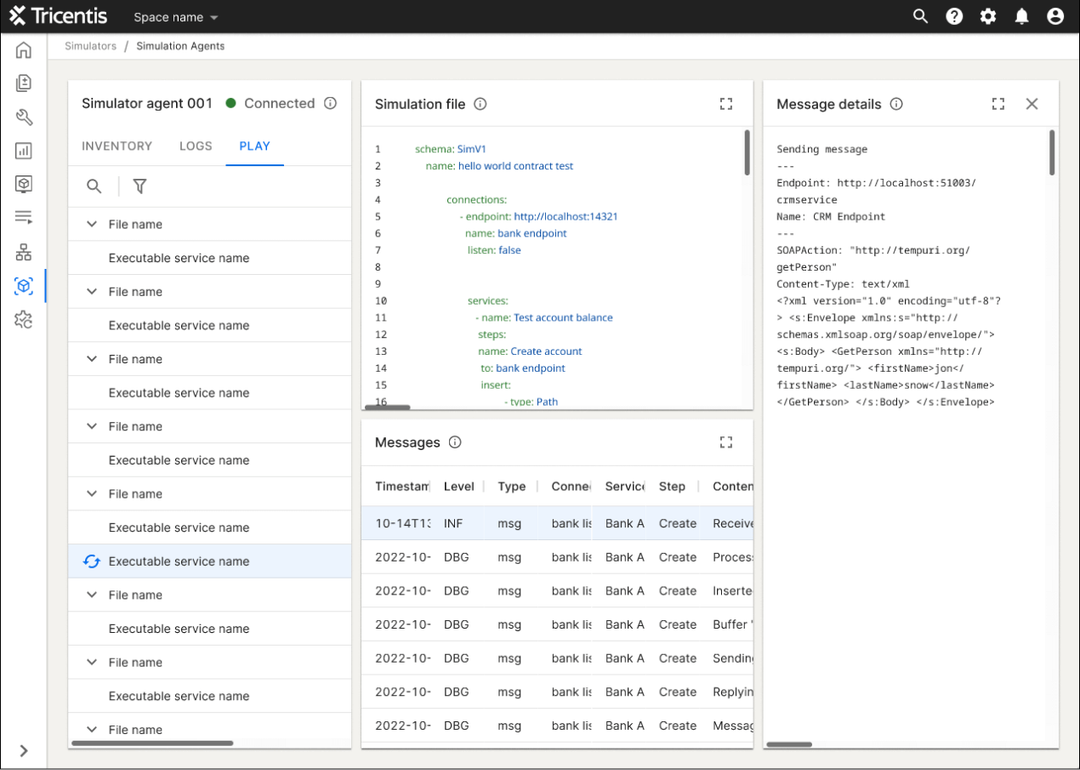Open the filter icon beside the search
Viewport: 1080px width, 770px height.
[x=139, y=186]
